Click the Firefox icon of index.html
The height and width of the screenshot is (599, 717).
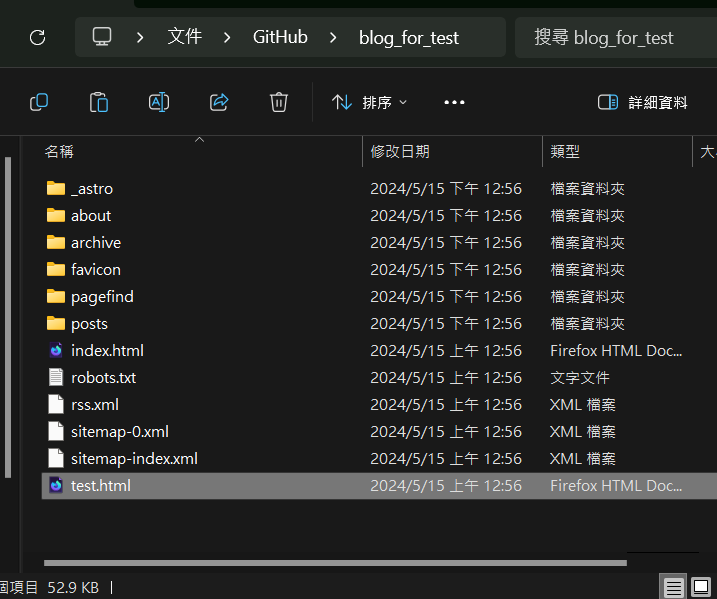point(56,350)
